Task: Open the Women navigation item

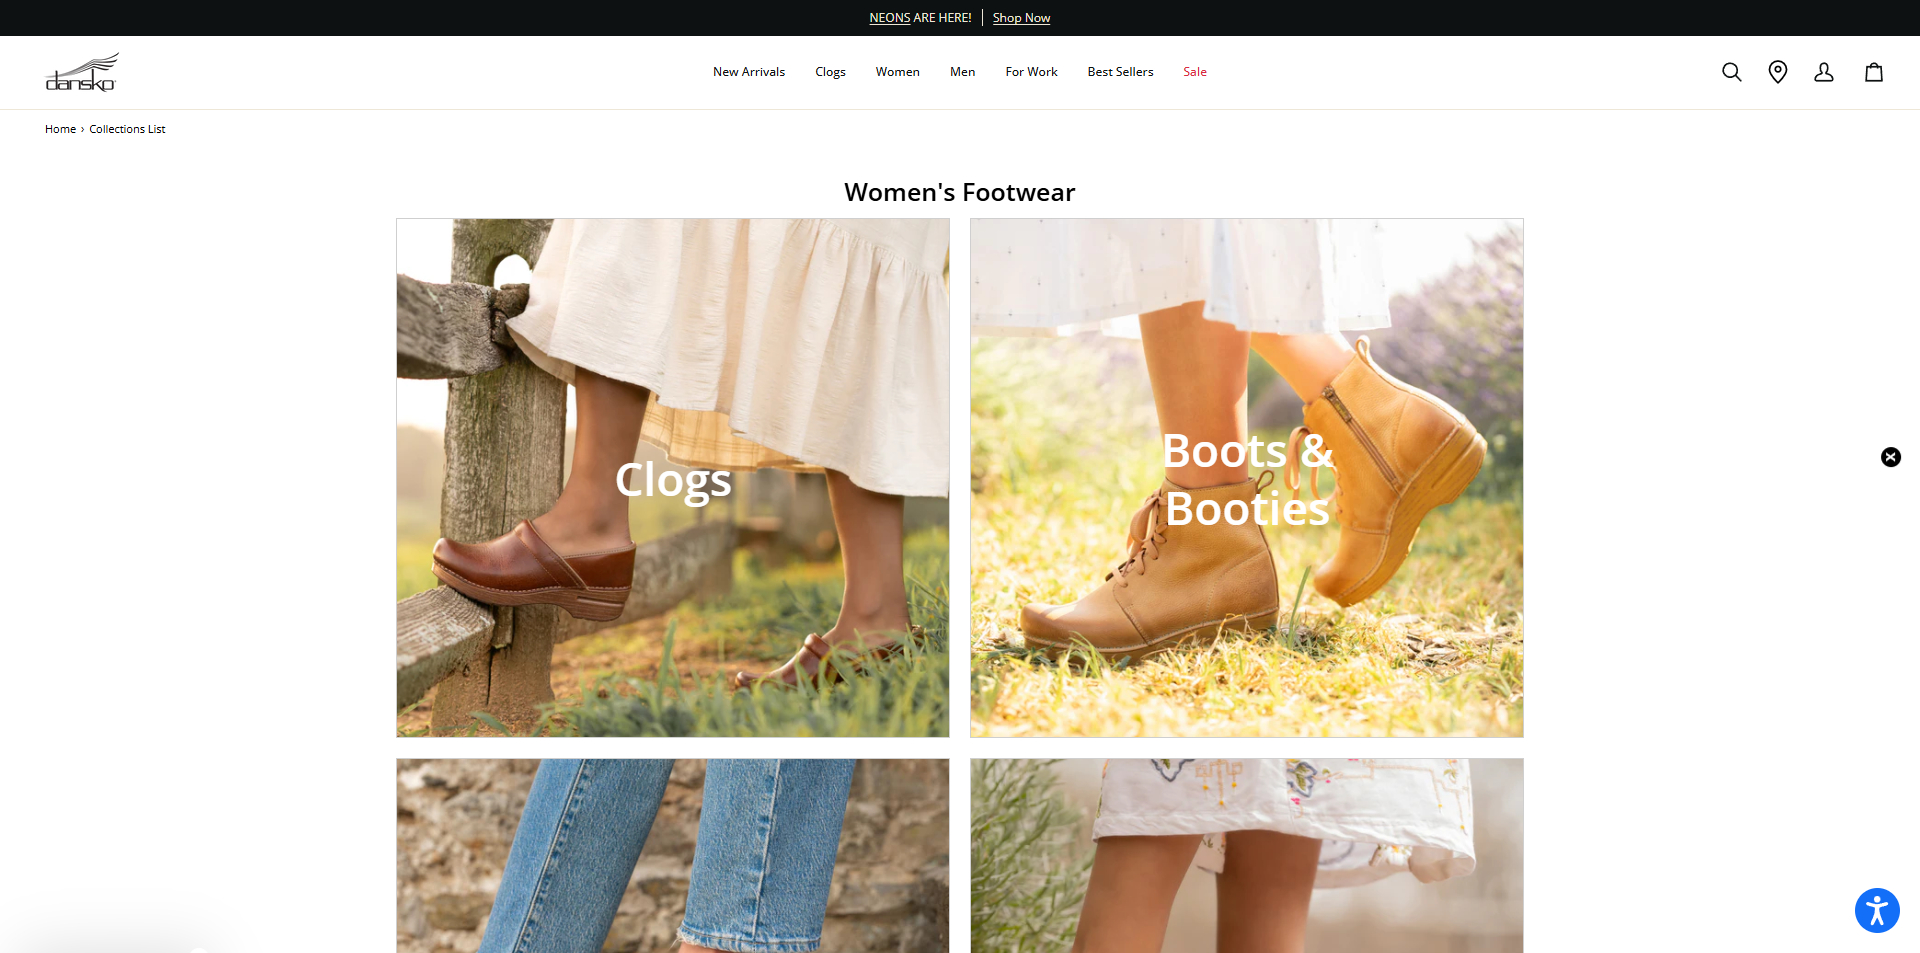Action: tap(897, 71)
